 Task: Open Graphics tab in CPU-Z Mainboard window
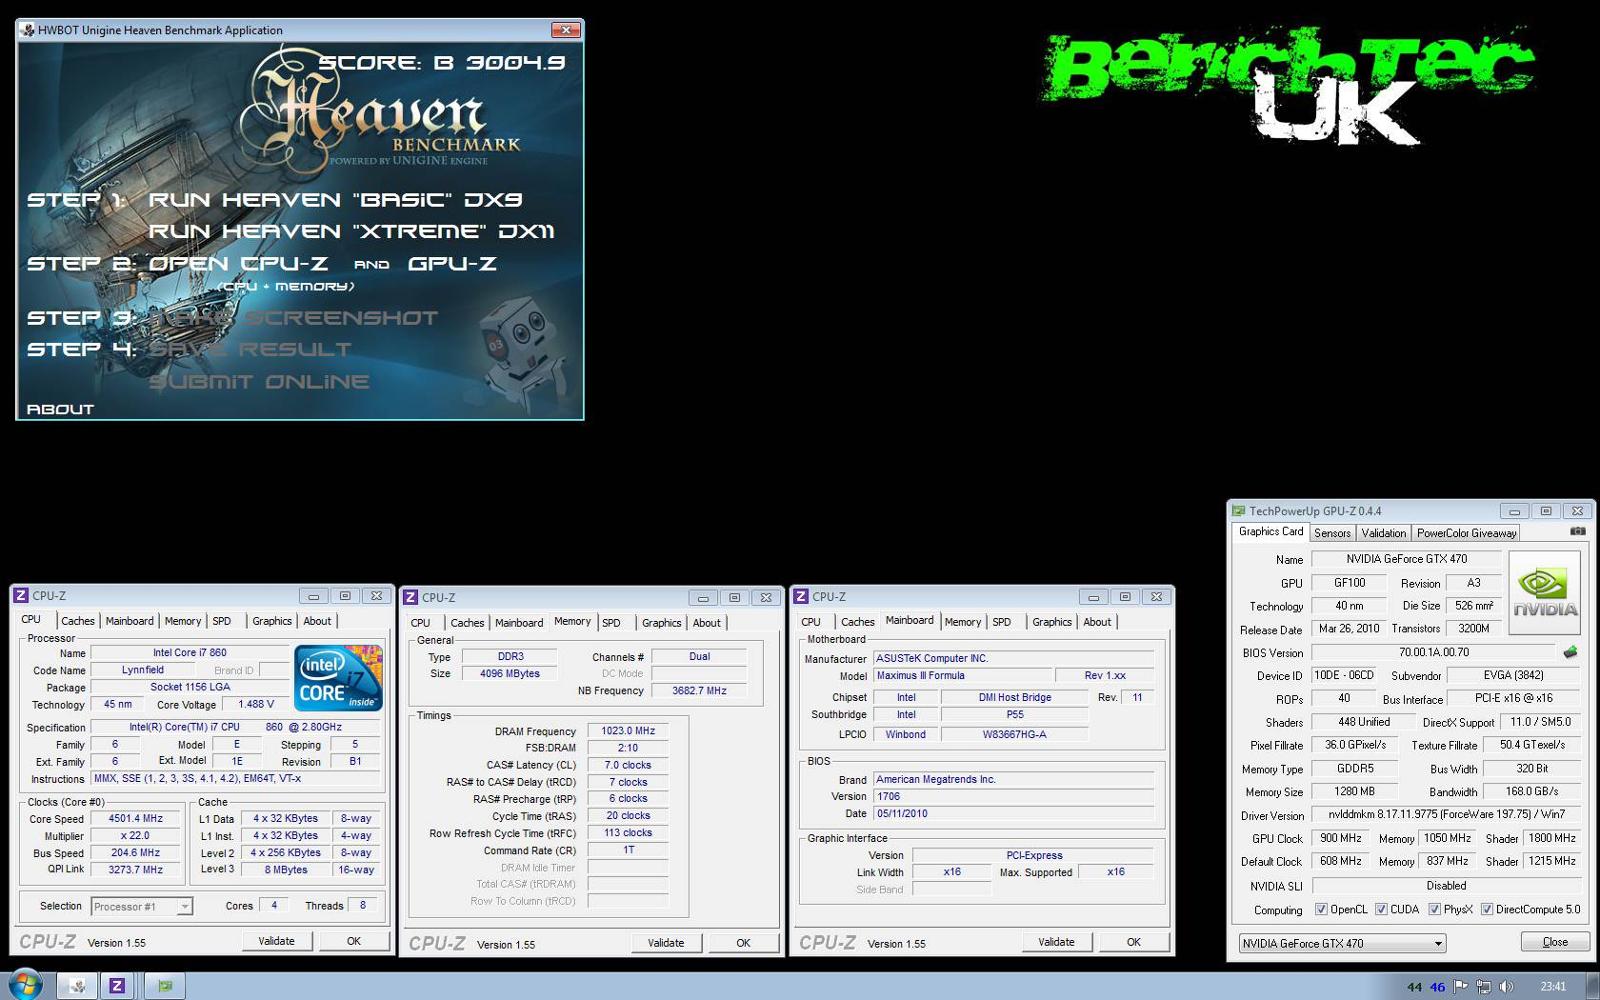click(x=1051, y=622)
